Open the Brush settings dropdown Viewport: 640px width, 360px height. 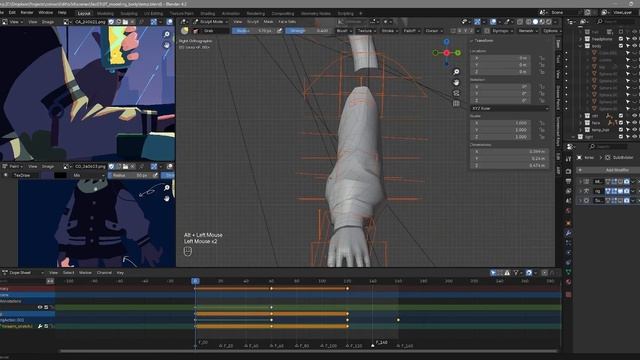click(343, 31)
